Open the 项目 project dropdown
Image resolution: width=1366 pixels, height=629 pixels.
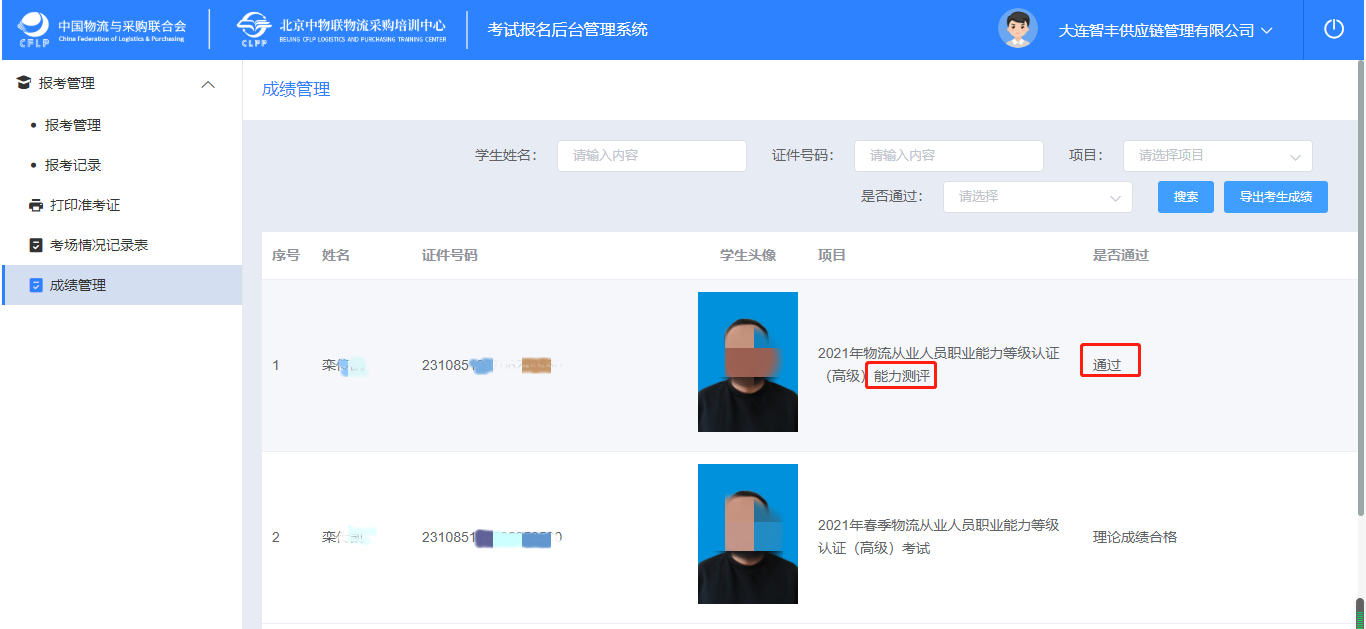coord(1217,156)
